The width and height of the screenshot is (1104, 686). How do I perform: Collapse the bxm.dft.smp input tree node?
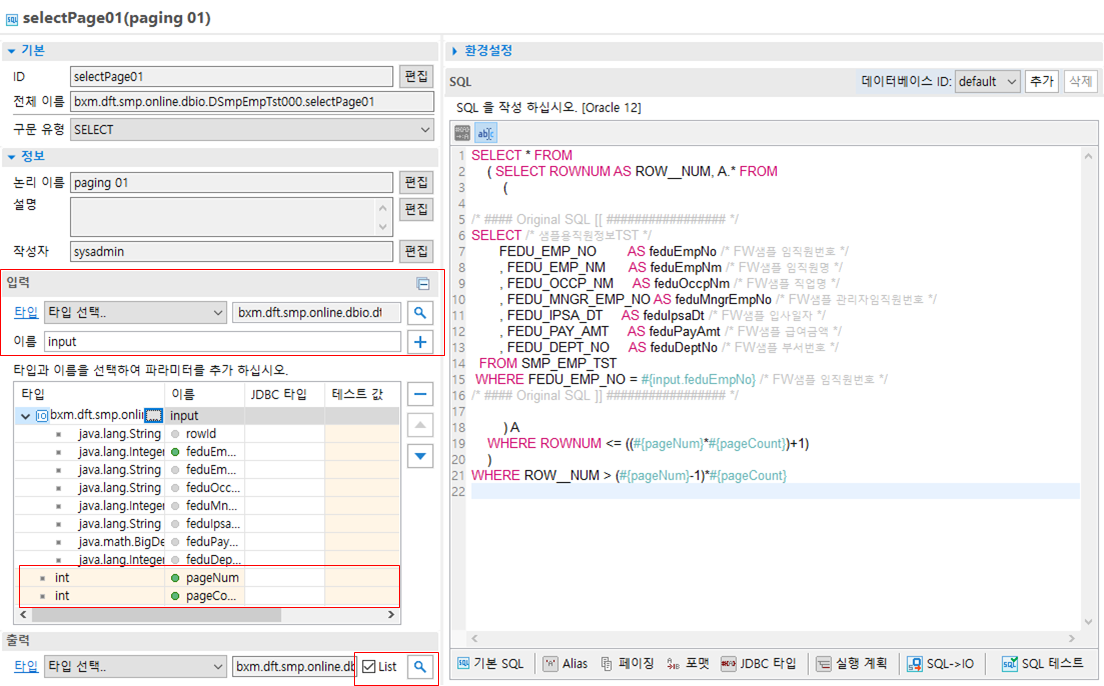25,415
